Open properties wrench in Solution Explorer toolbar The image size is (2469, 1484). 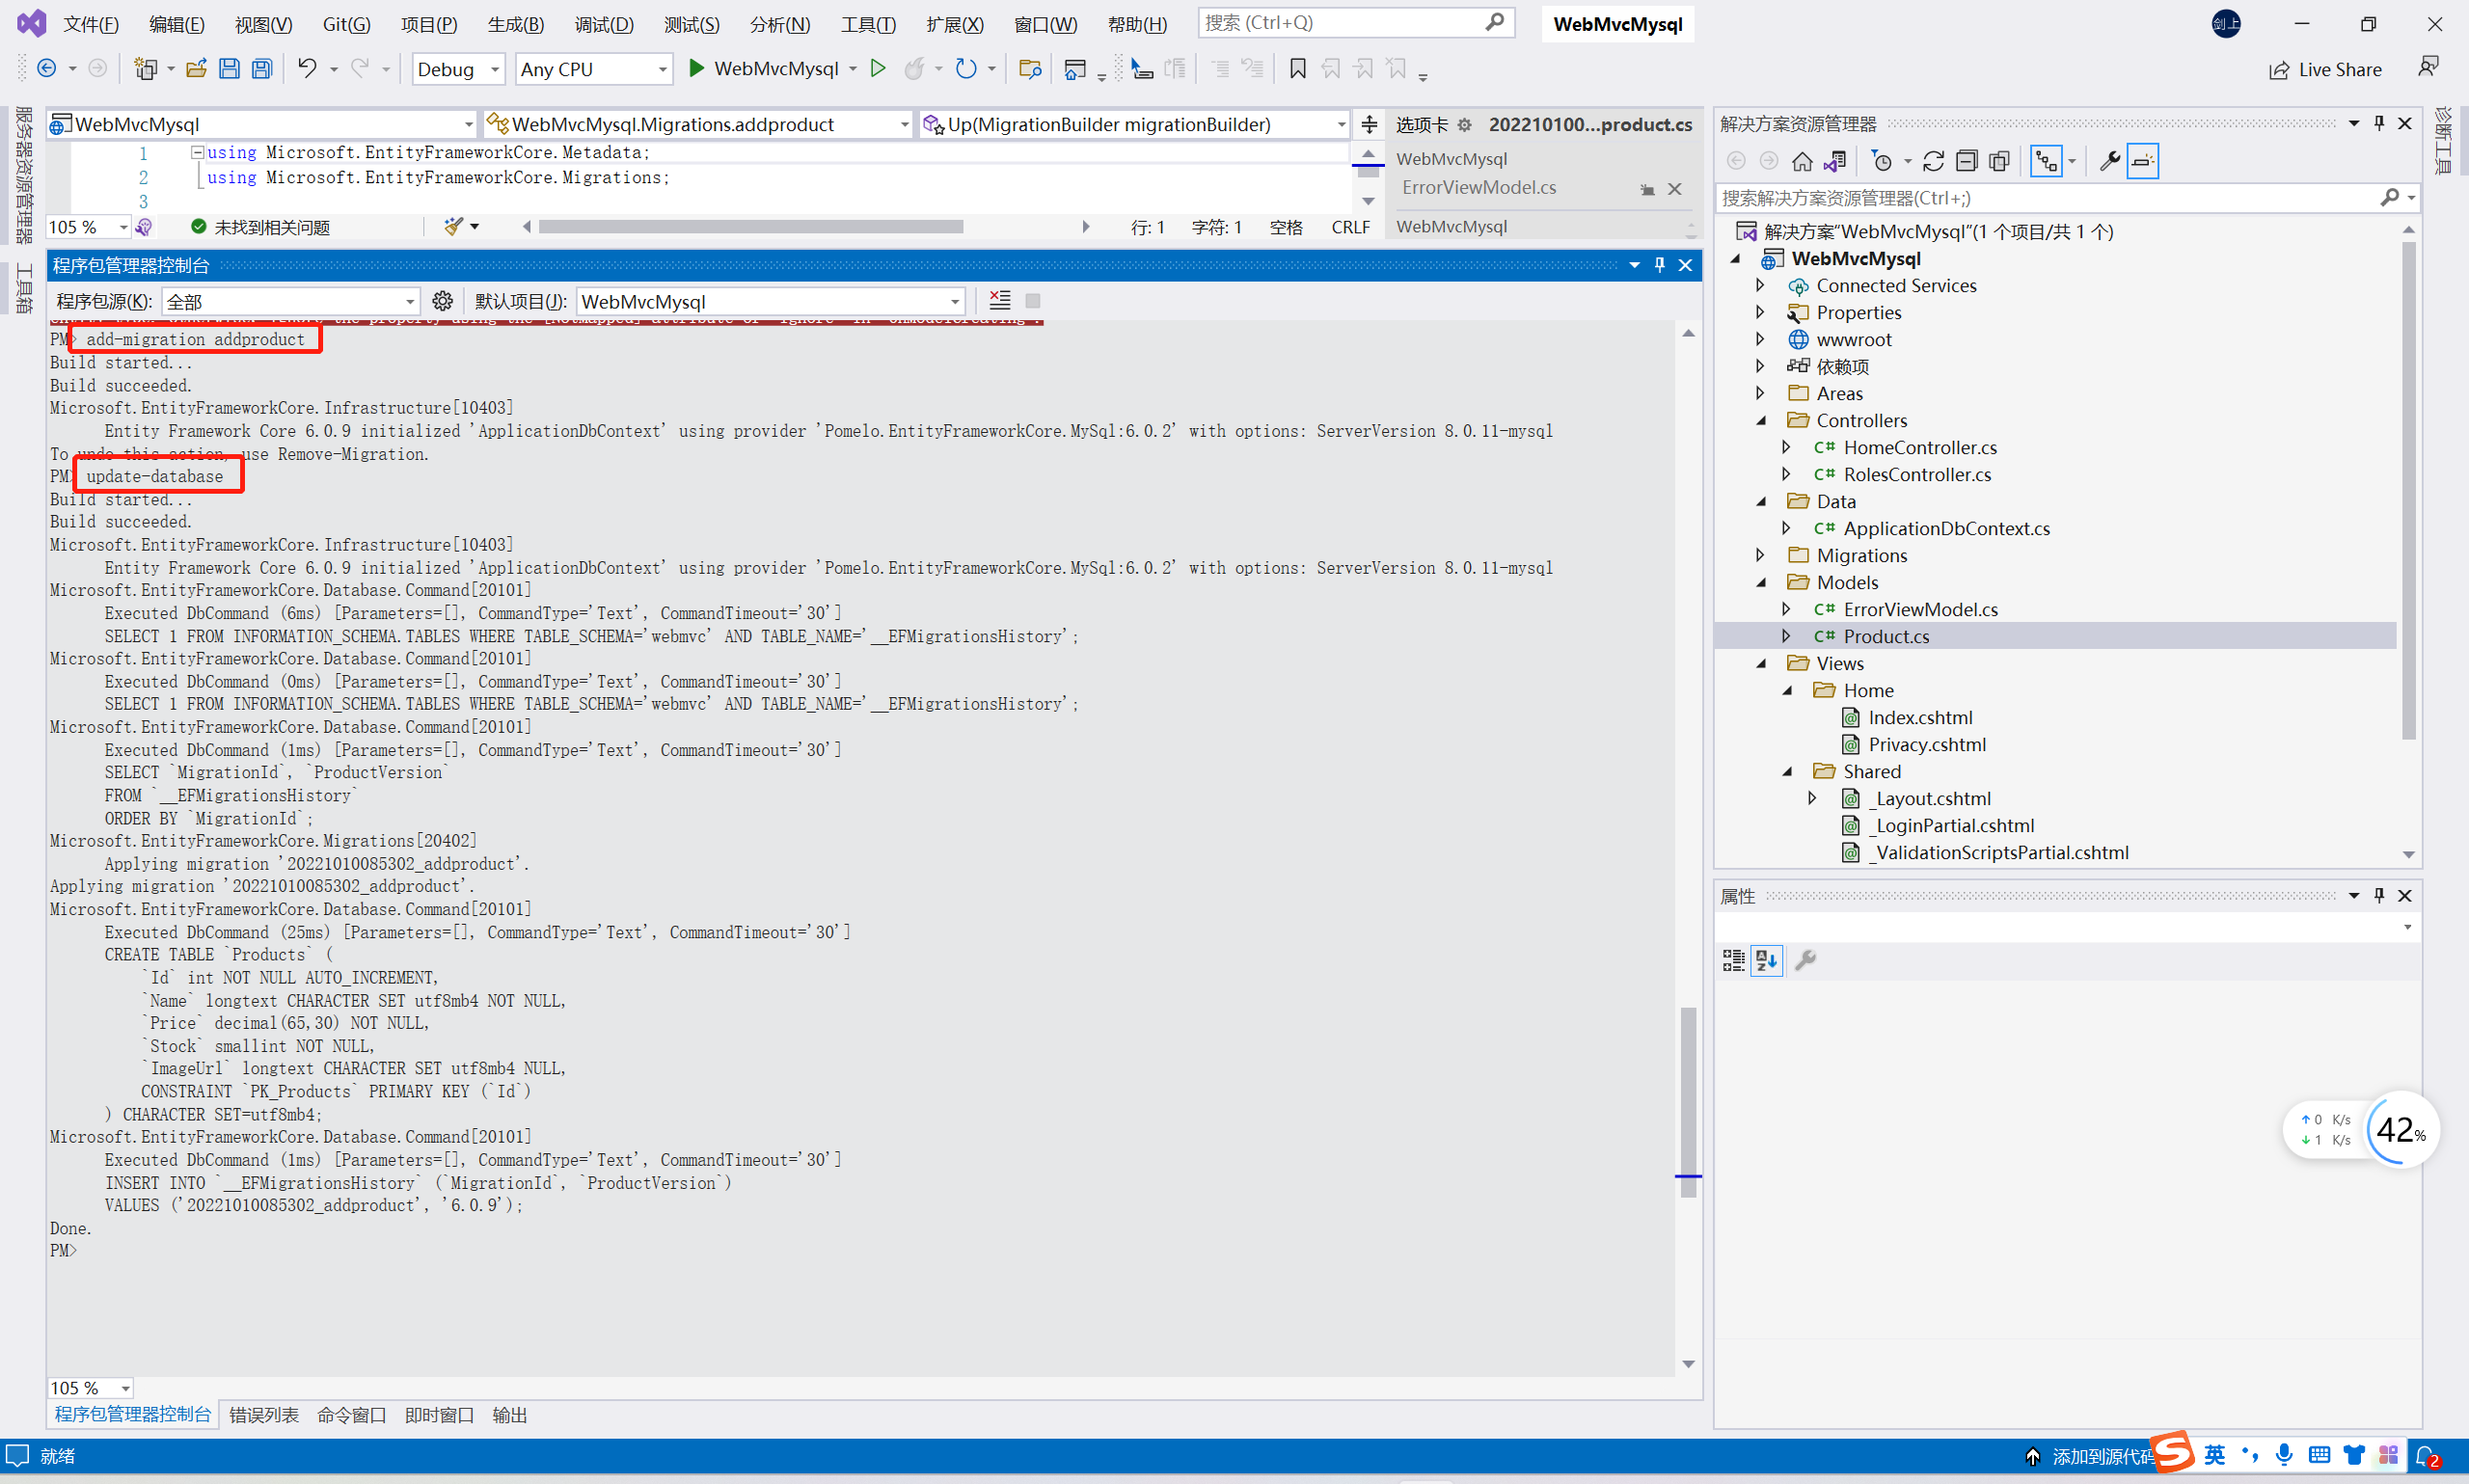click(x=2110, y=161)
